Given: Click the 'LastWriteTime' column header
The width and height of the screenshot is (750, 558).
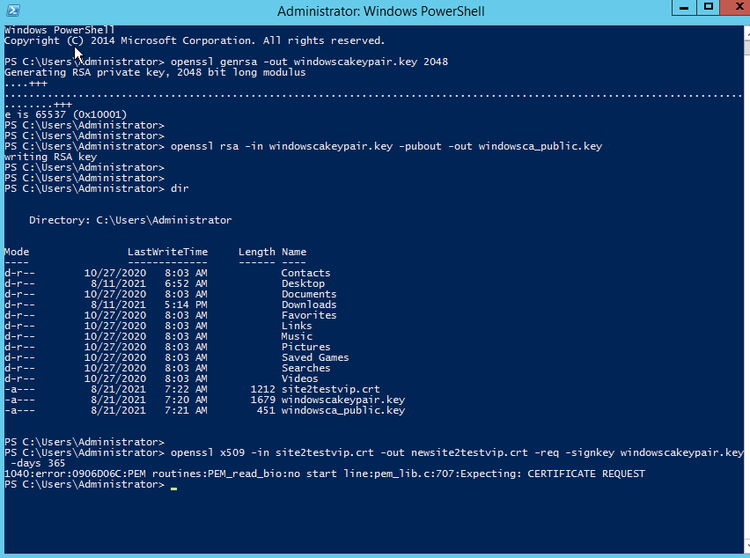Looking at the screenshot, I should click(x=167, y=252).
